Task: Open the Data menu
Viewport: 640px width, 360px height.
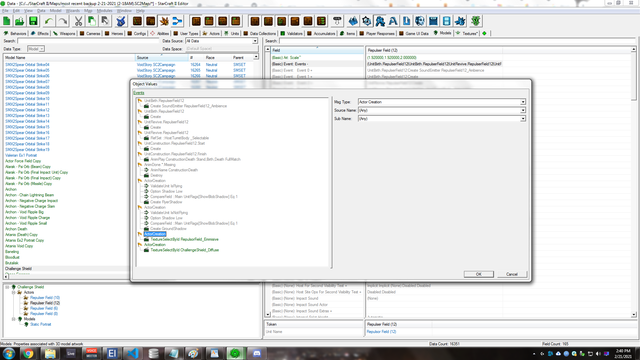Action: tap(41, 11)
